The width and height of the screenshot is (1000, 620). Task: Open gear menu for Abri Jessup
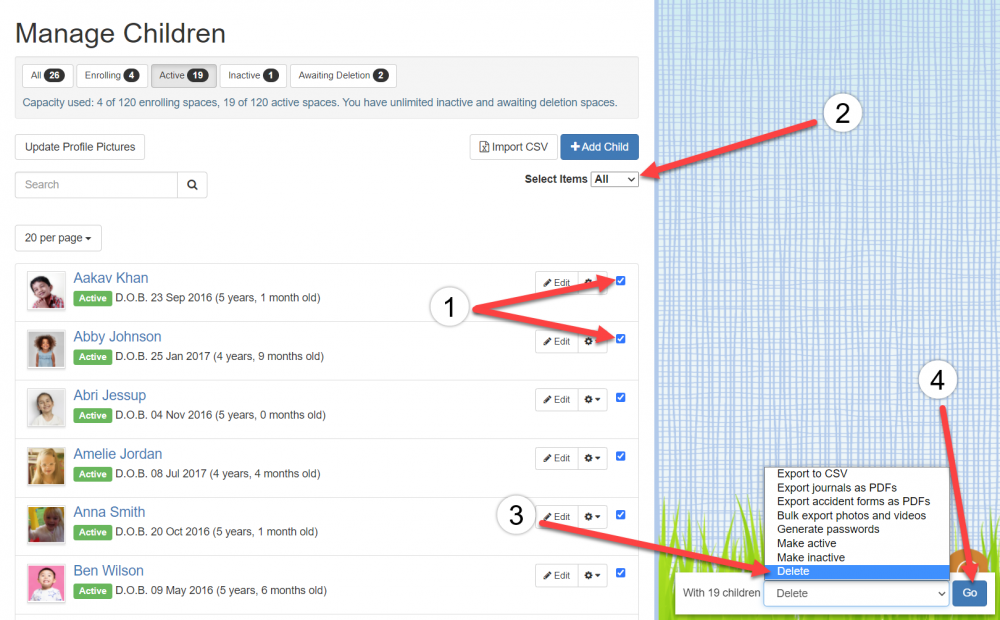click(592, 399)
